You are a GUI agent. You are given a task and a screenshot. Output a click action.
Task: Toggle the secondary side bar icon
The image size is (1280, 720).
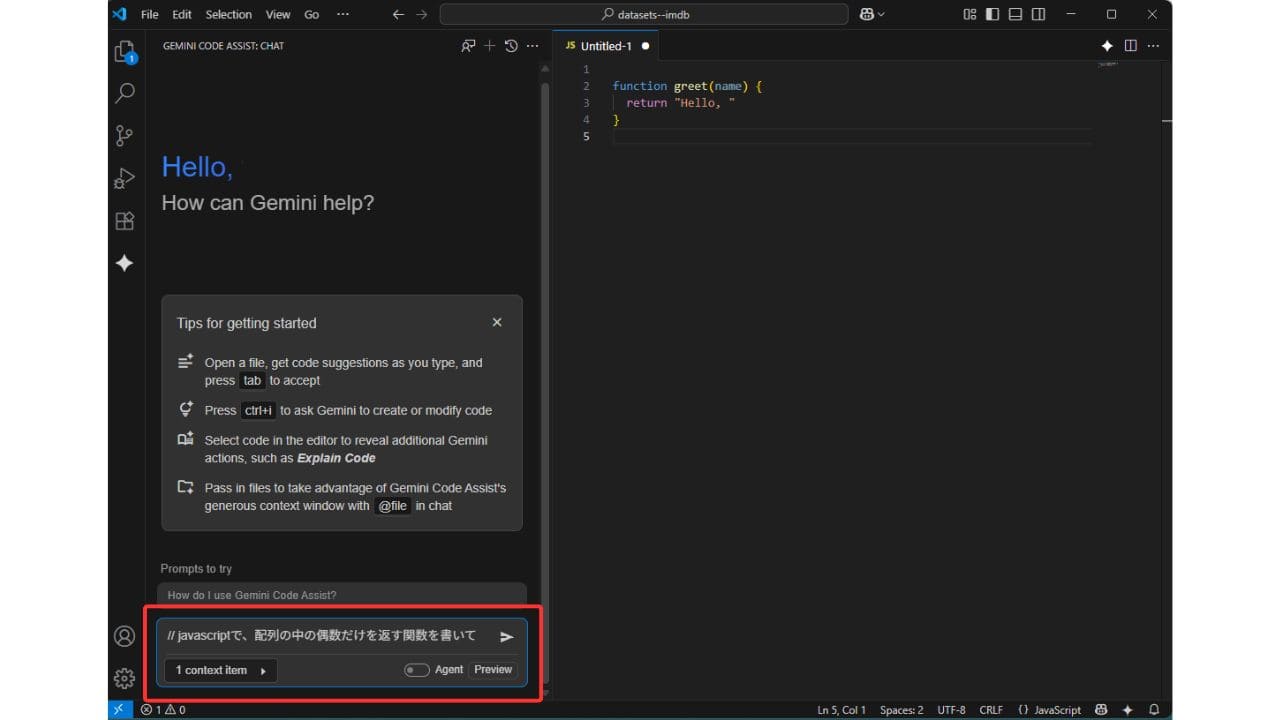(x=1037, y=14)
